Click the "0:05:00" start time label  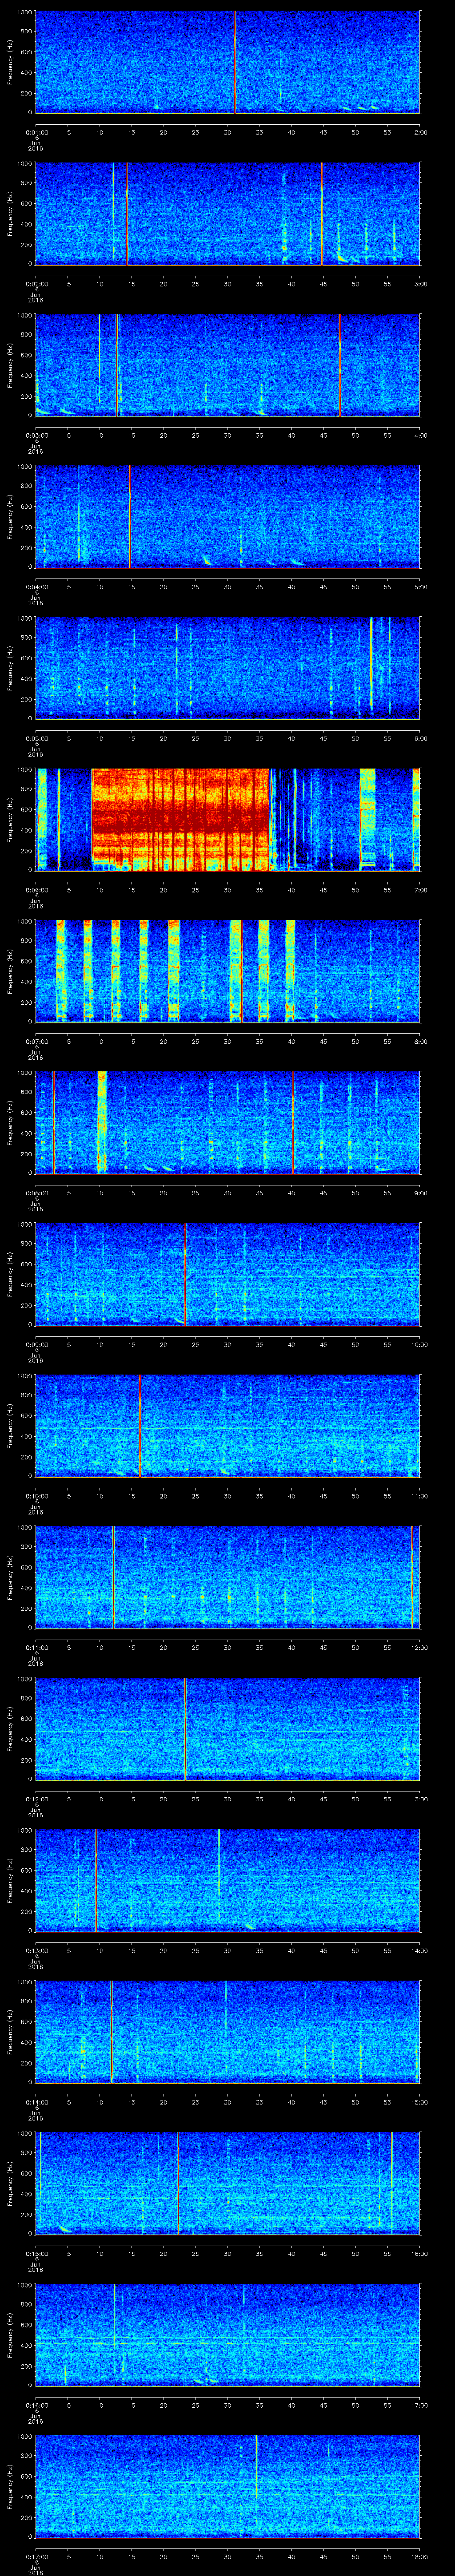(37, 738)
